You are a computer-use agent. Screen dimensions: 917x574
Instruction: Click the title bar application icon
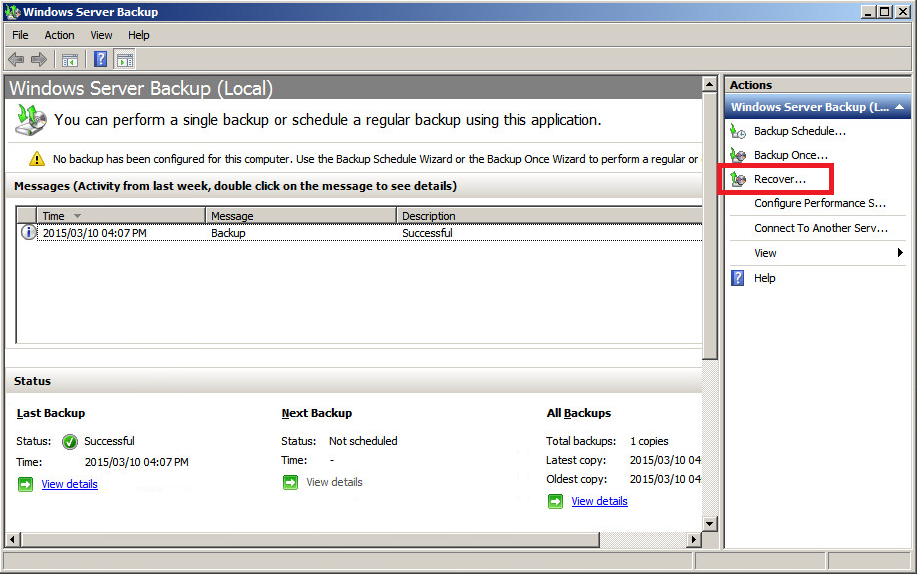[12, 12]
